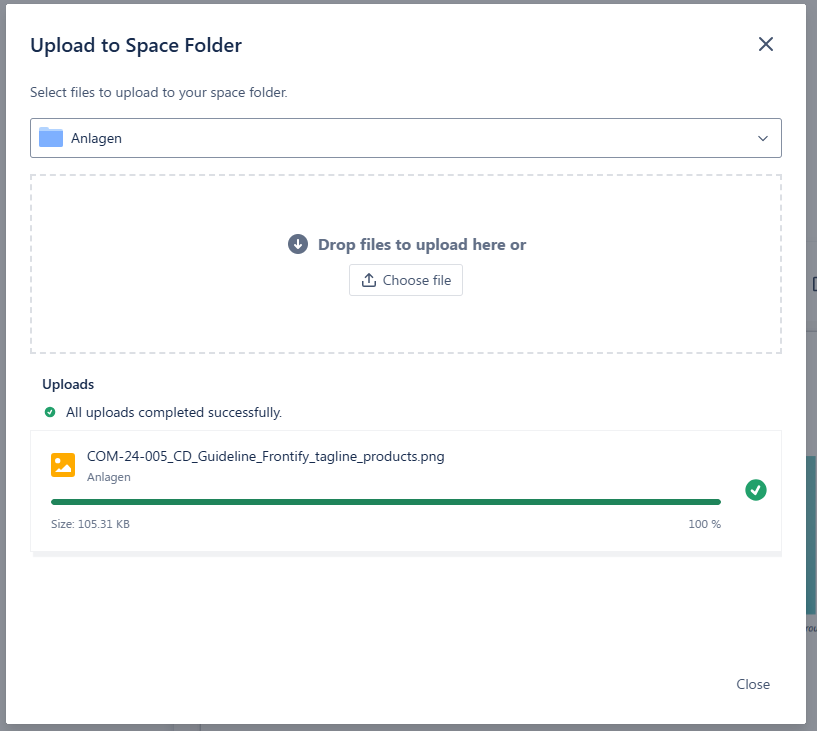Click the upload arrow icon in Choose file
This screenshot has height=731, width=817.
tap(369, 280)
